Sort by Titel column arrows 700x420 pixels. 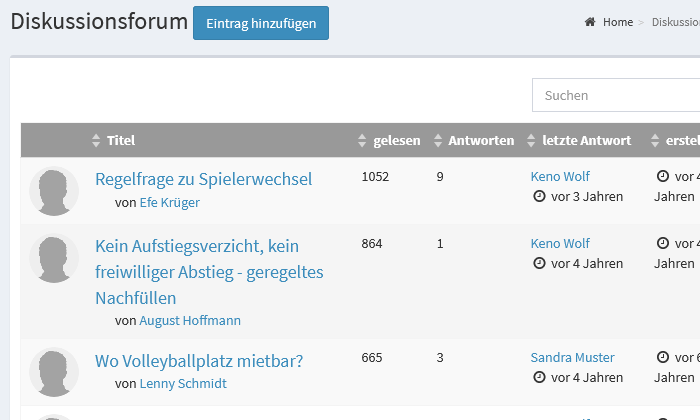[x=96, y=140]
